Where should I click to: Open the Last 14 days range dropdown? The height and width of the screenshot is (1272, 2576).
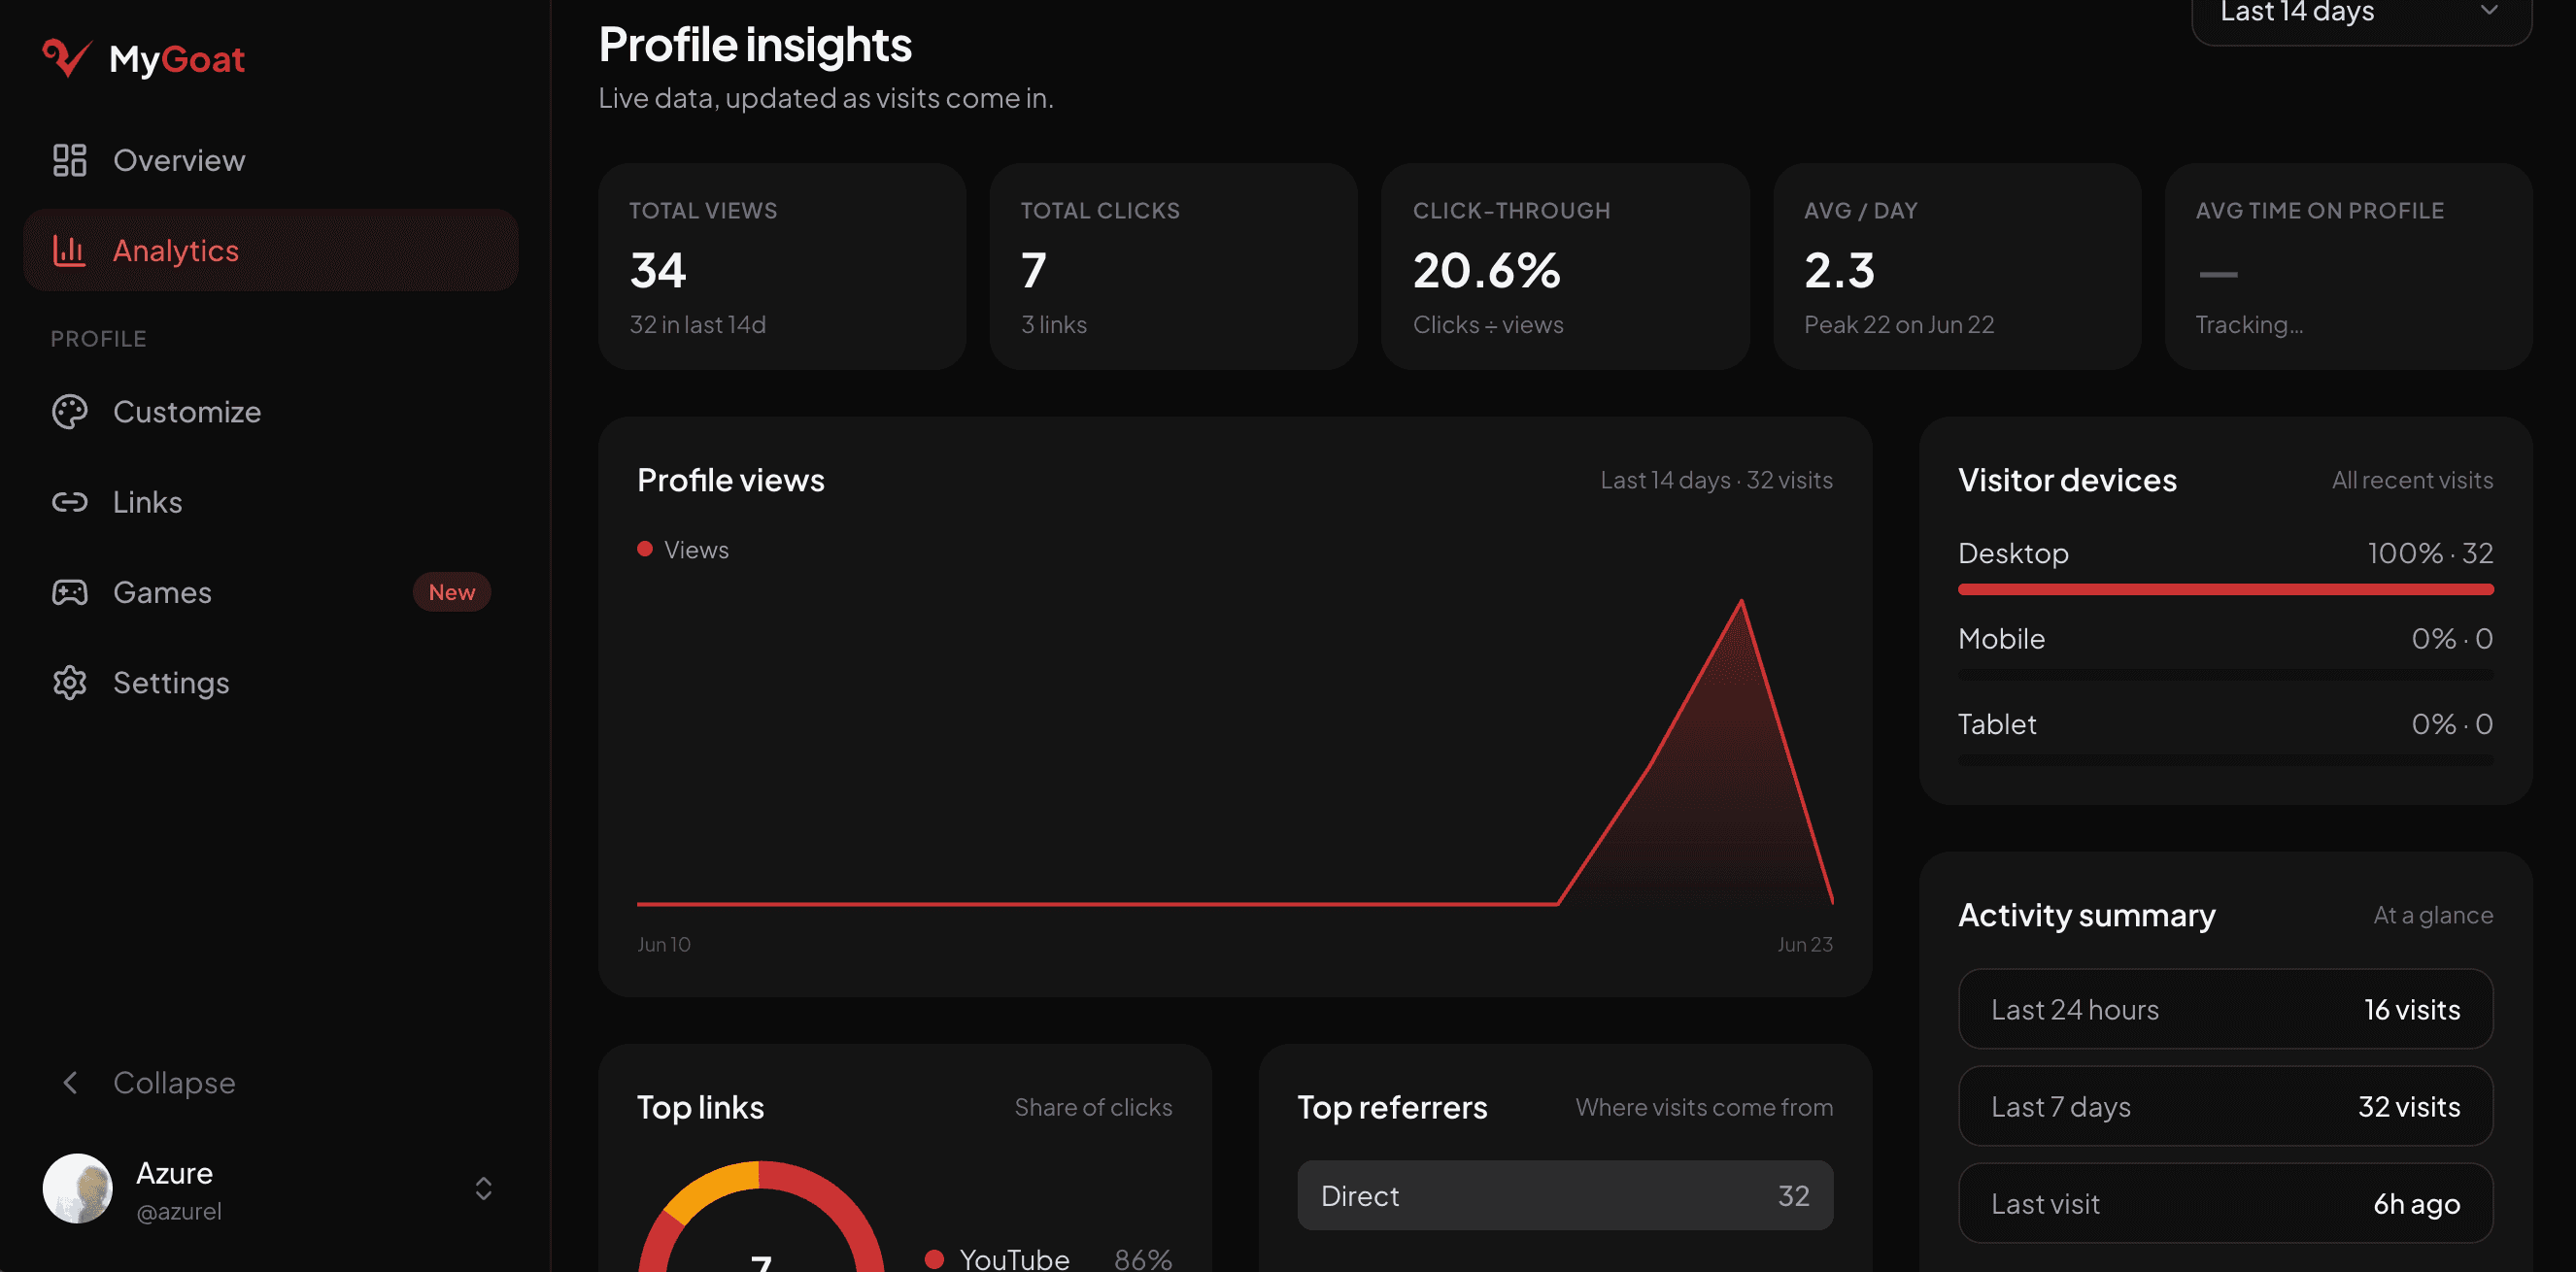click(x=2362, y=14)
